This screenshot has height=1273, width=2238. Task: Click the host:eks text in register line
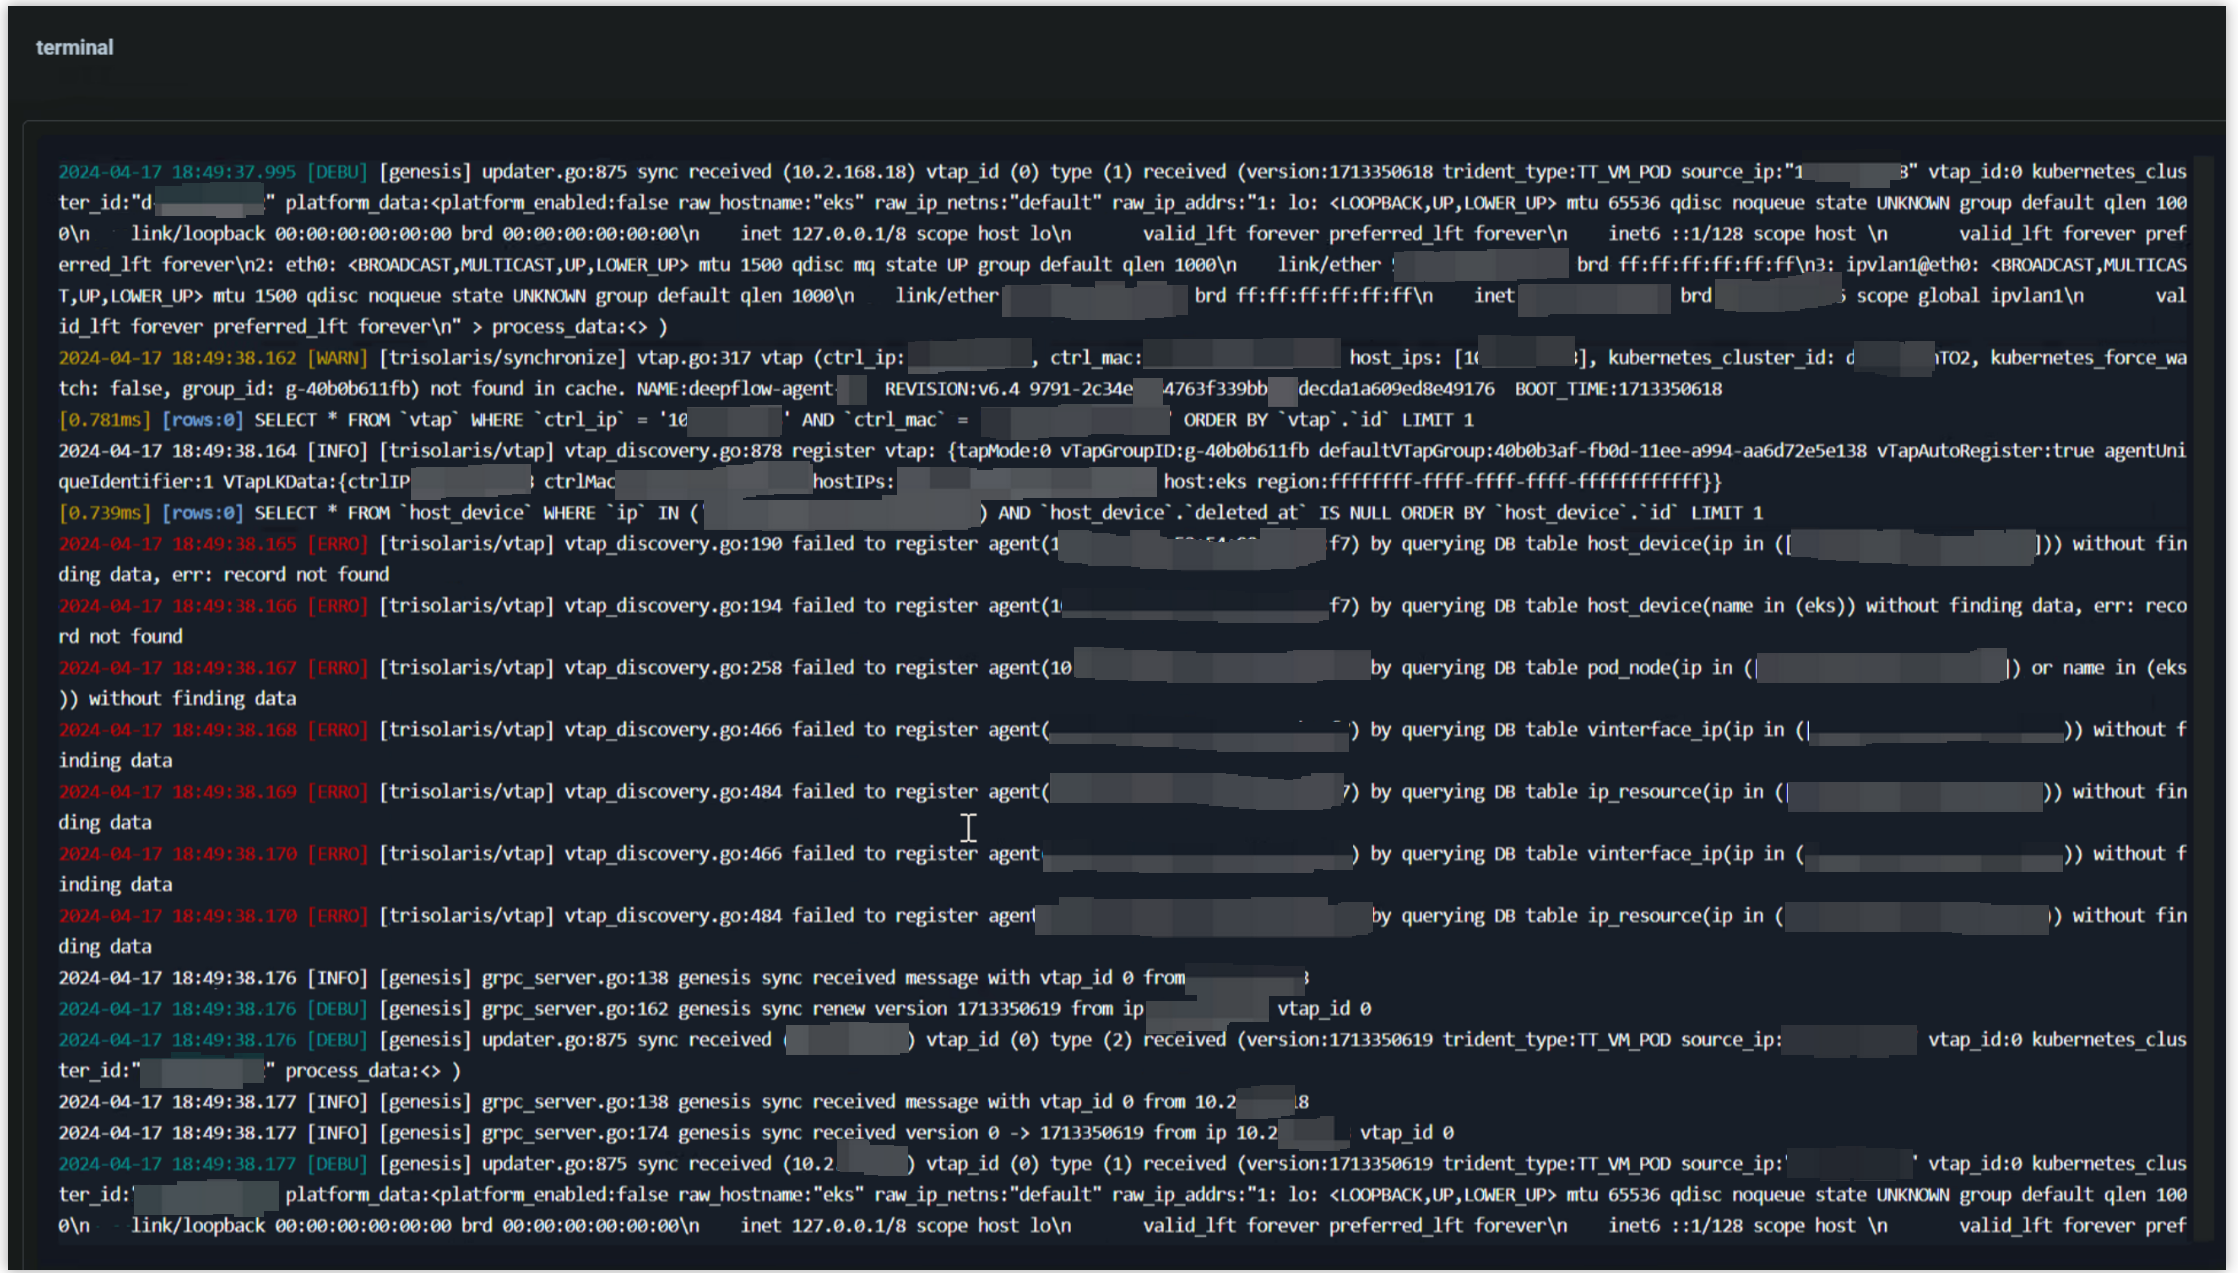point(1204,482)
